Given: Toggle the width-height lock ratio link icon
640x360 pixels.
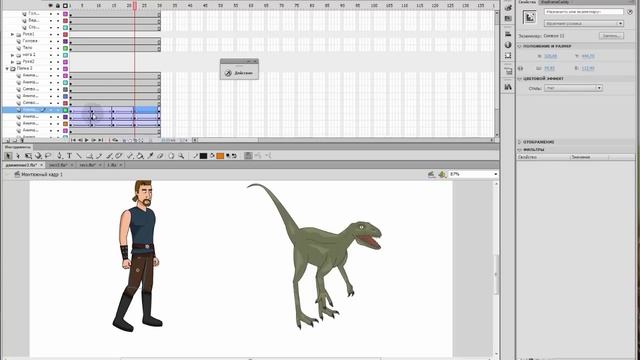Looking at the screenshot, I should (520, 68).
